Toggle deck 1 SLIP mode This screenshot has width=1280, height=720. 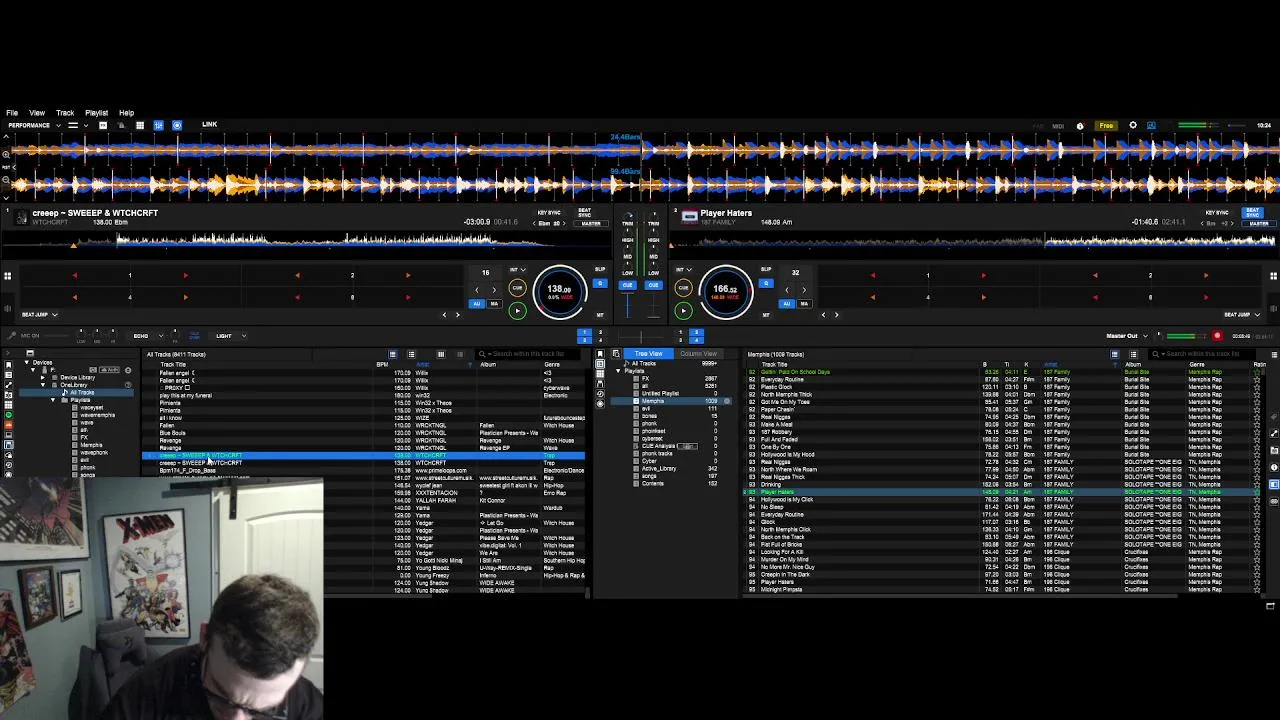click(600, 270)
